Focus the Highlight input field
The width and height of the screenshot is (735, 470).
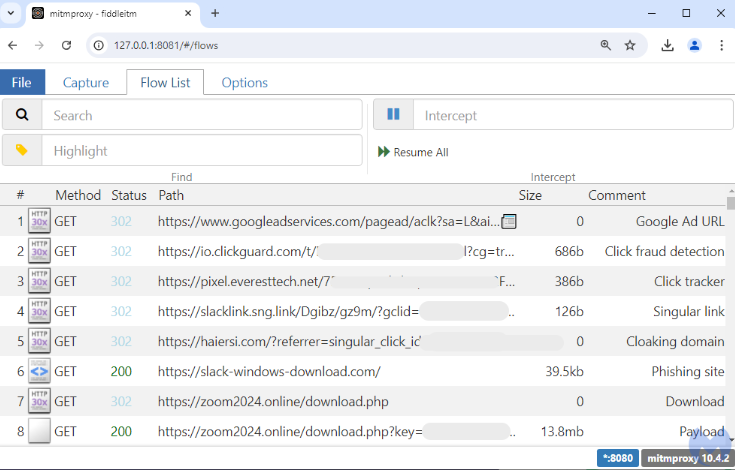point(202,150)
